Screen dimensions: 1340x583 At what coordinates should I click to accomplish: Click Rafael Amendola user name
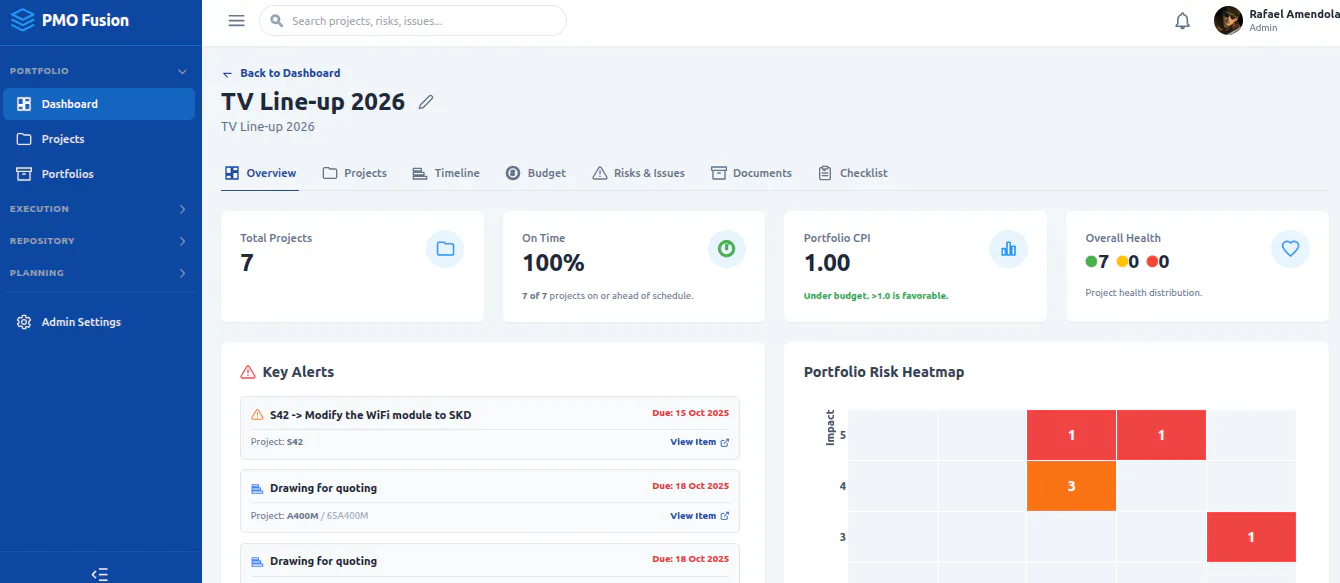[x=1294, y=14]
